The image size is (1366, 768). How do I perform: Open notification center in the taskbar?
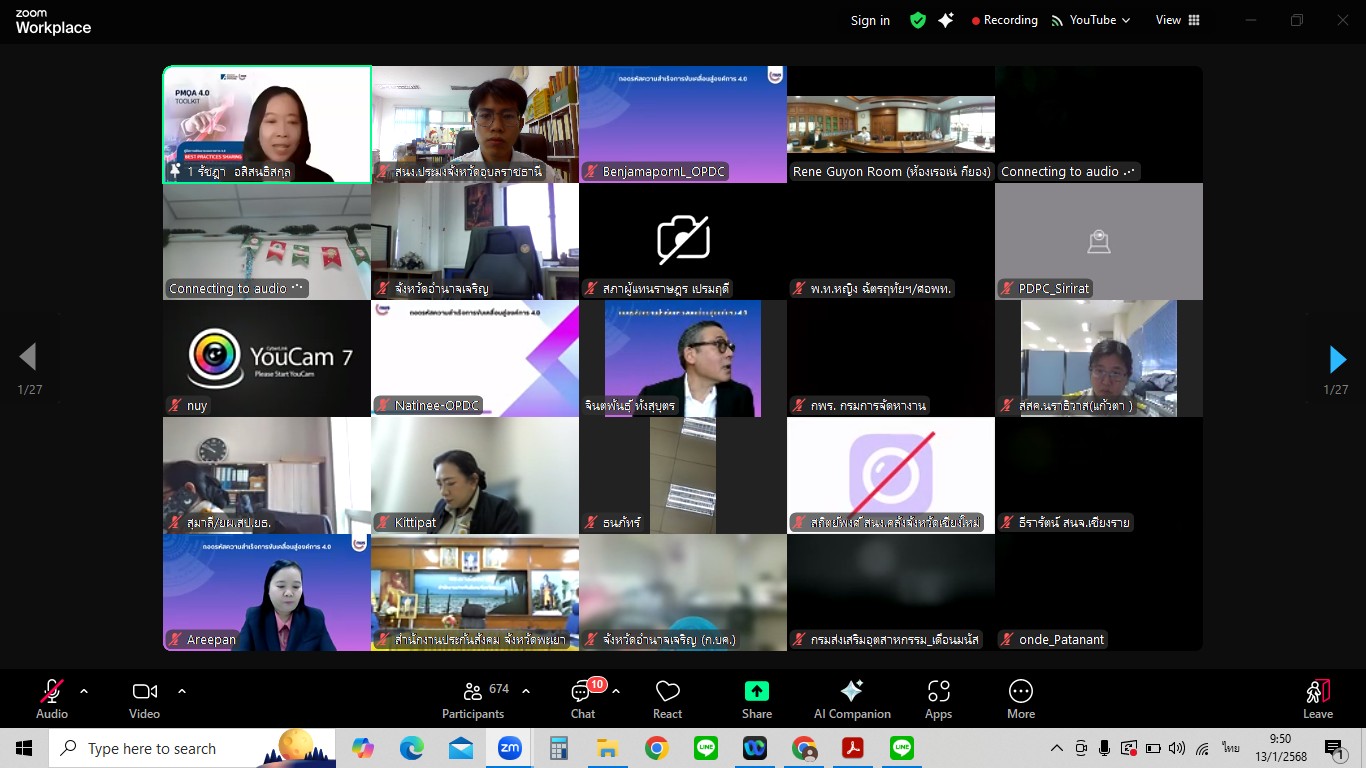(x=1334, y=748)
